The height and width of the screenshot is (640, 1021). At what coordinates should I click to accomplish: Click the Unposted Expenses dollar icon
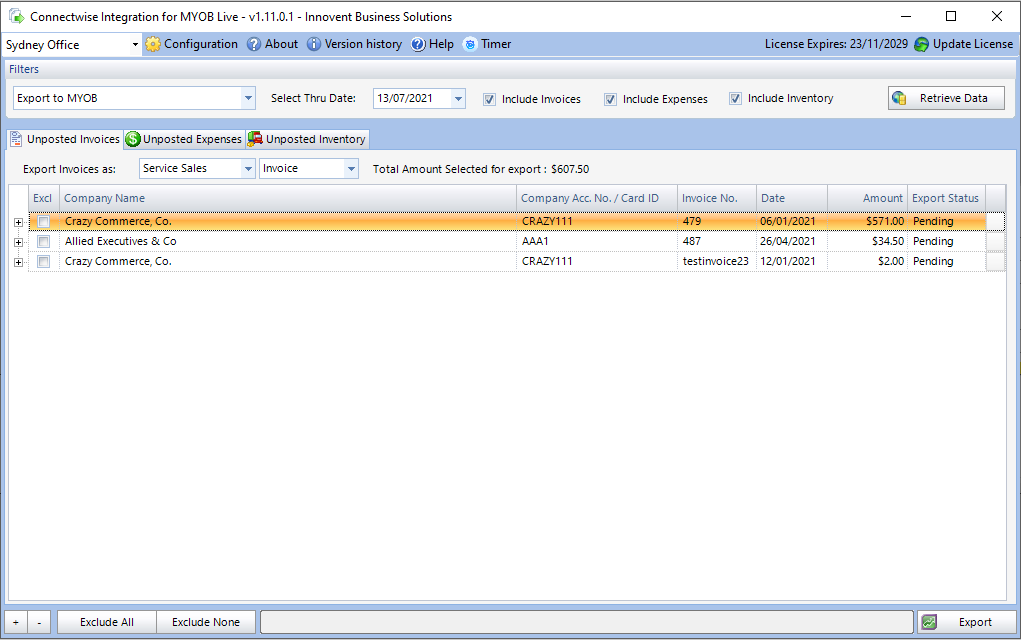pyautogui.click(x=133, y=139)
